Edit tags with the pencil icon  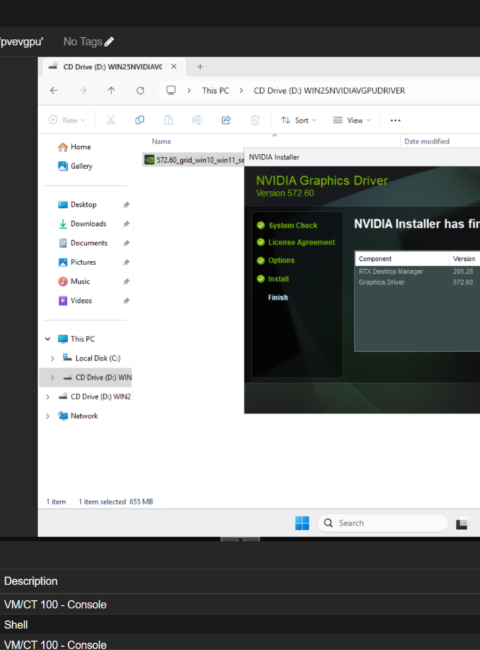pos(109,42)
